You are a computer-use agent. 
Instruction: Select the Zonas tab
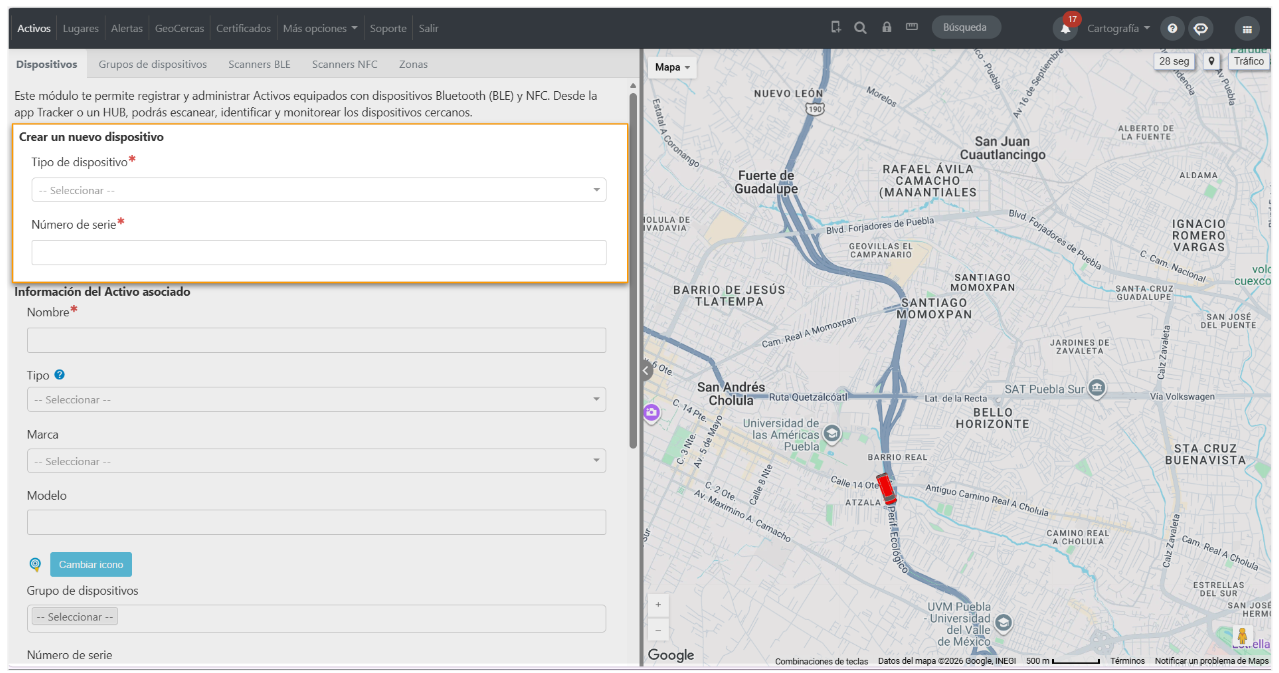pos(413,64)
